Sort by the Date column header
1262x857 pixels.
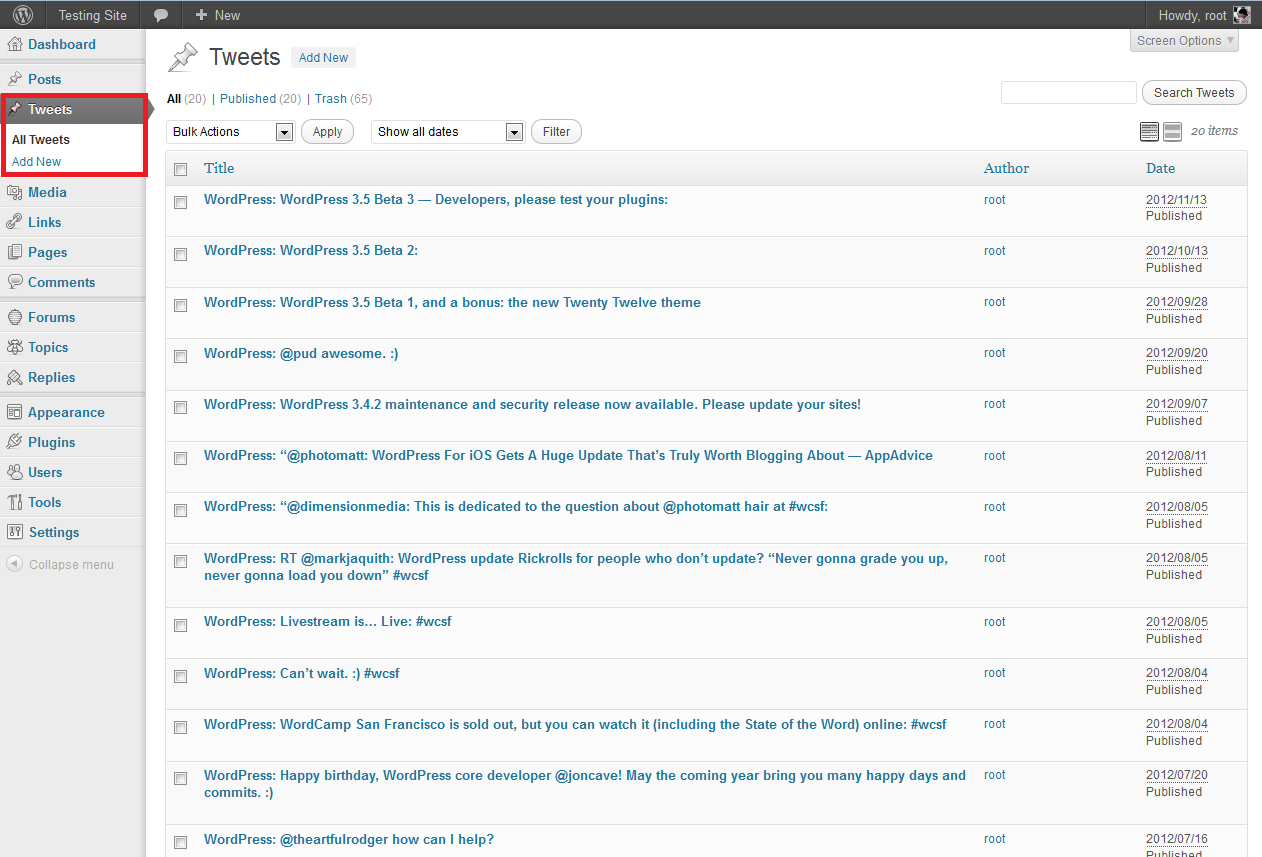1160,168
